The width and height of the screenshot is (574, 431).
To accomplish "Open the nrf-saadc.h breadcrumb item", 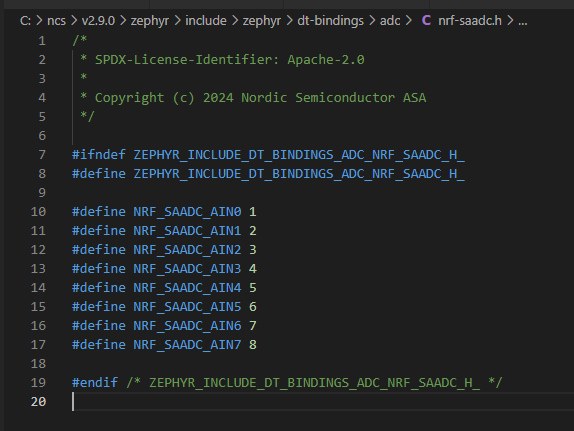I will [x=470, y=21].
